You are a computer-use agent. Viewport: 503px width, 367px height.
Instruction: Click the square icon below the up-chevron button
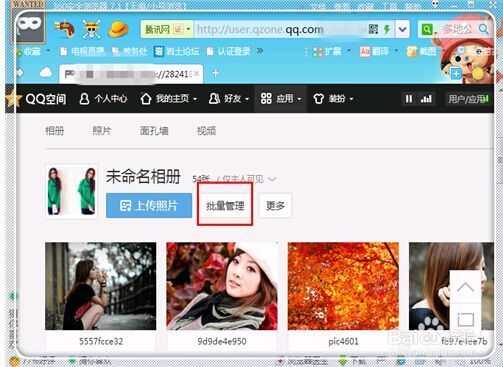(465, 319)
